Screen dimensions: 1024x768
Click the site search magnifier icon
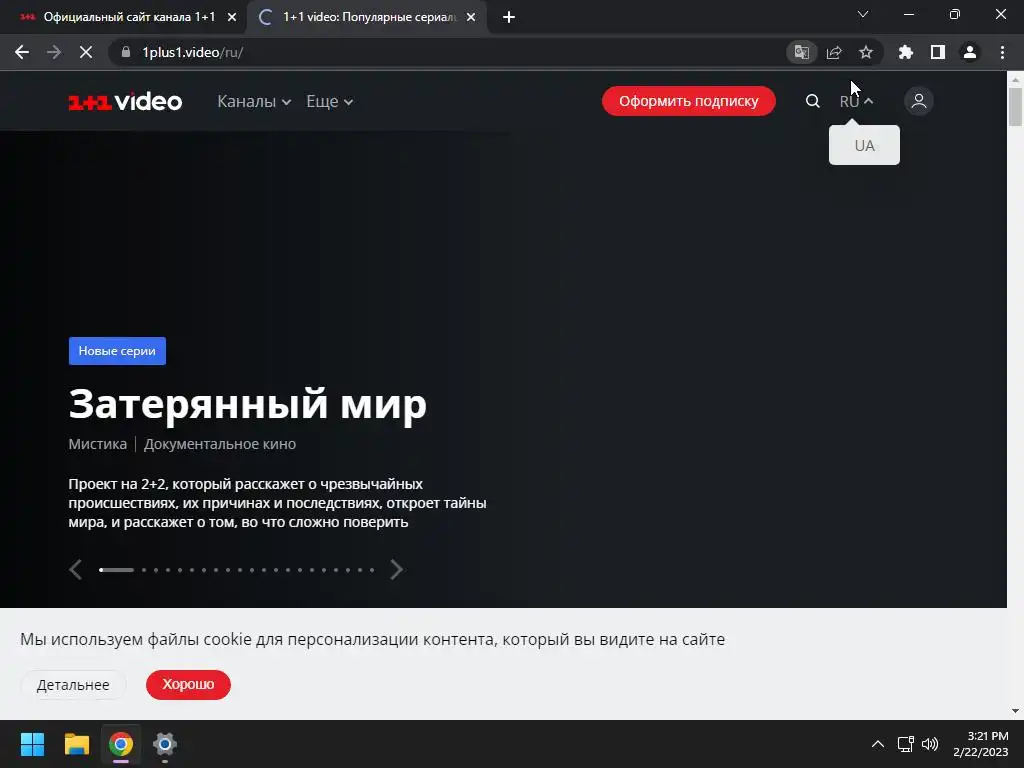(812, 101)
